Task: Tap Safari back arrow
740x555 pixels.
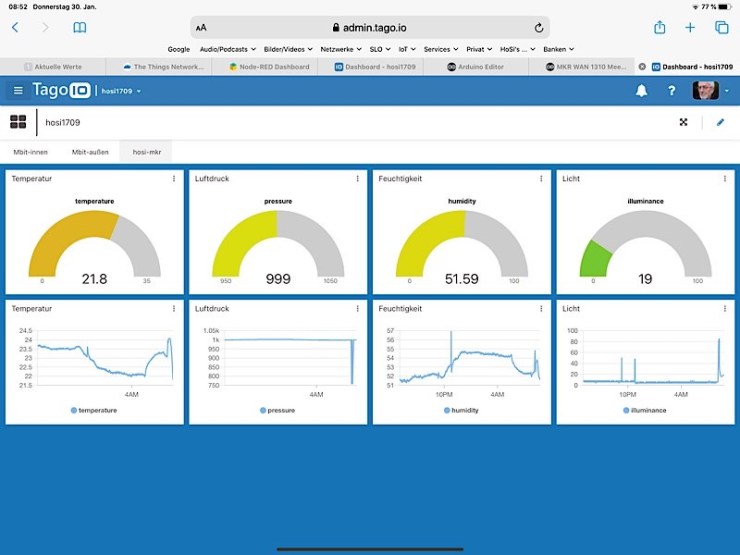Action: [x=15, y=27]
